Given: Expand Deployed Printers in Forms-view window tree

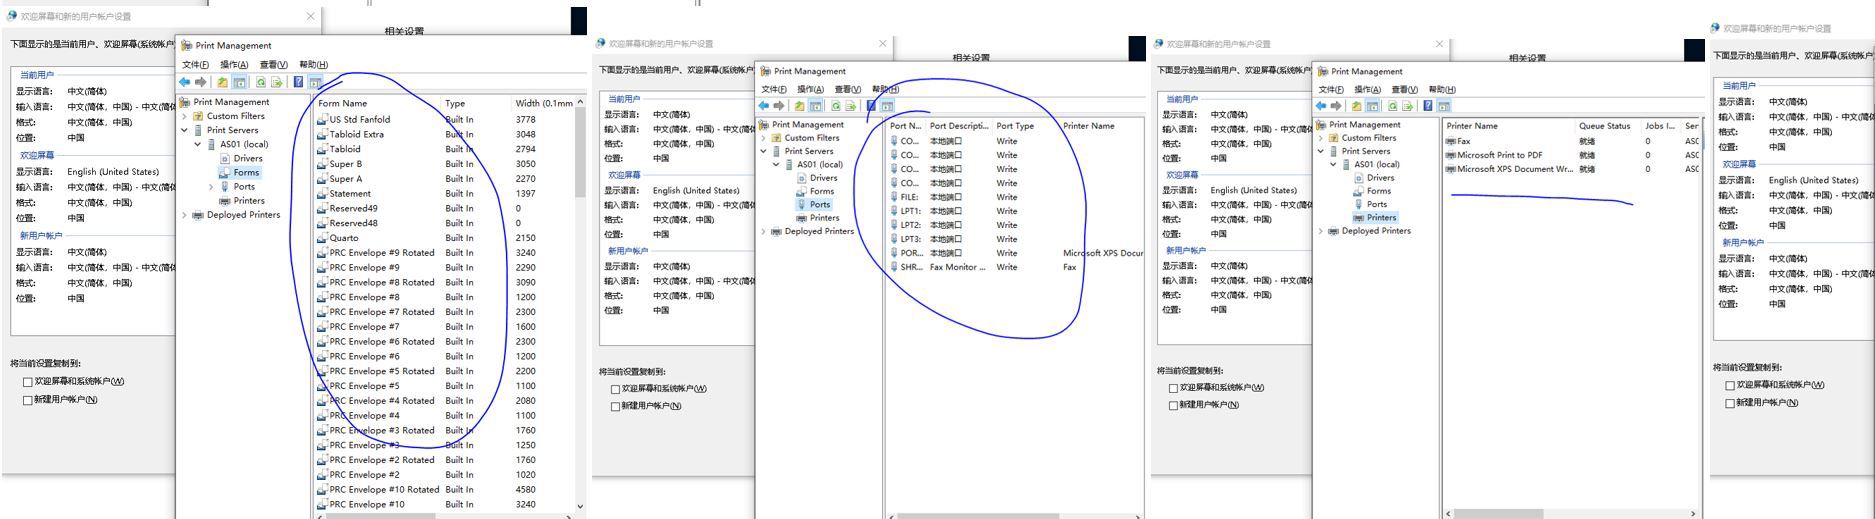Looking at the screenshot, I should coord(185,215).
